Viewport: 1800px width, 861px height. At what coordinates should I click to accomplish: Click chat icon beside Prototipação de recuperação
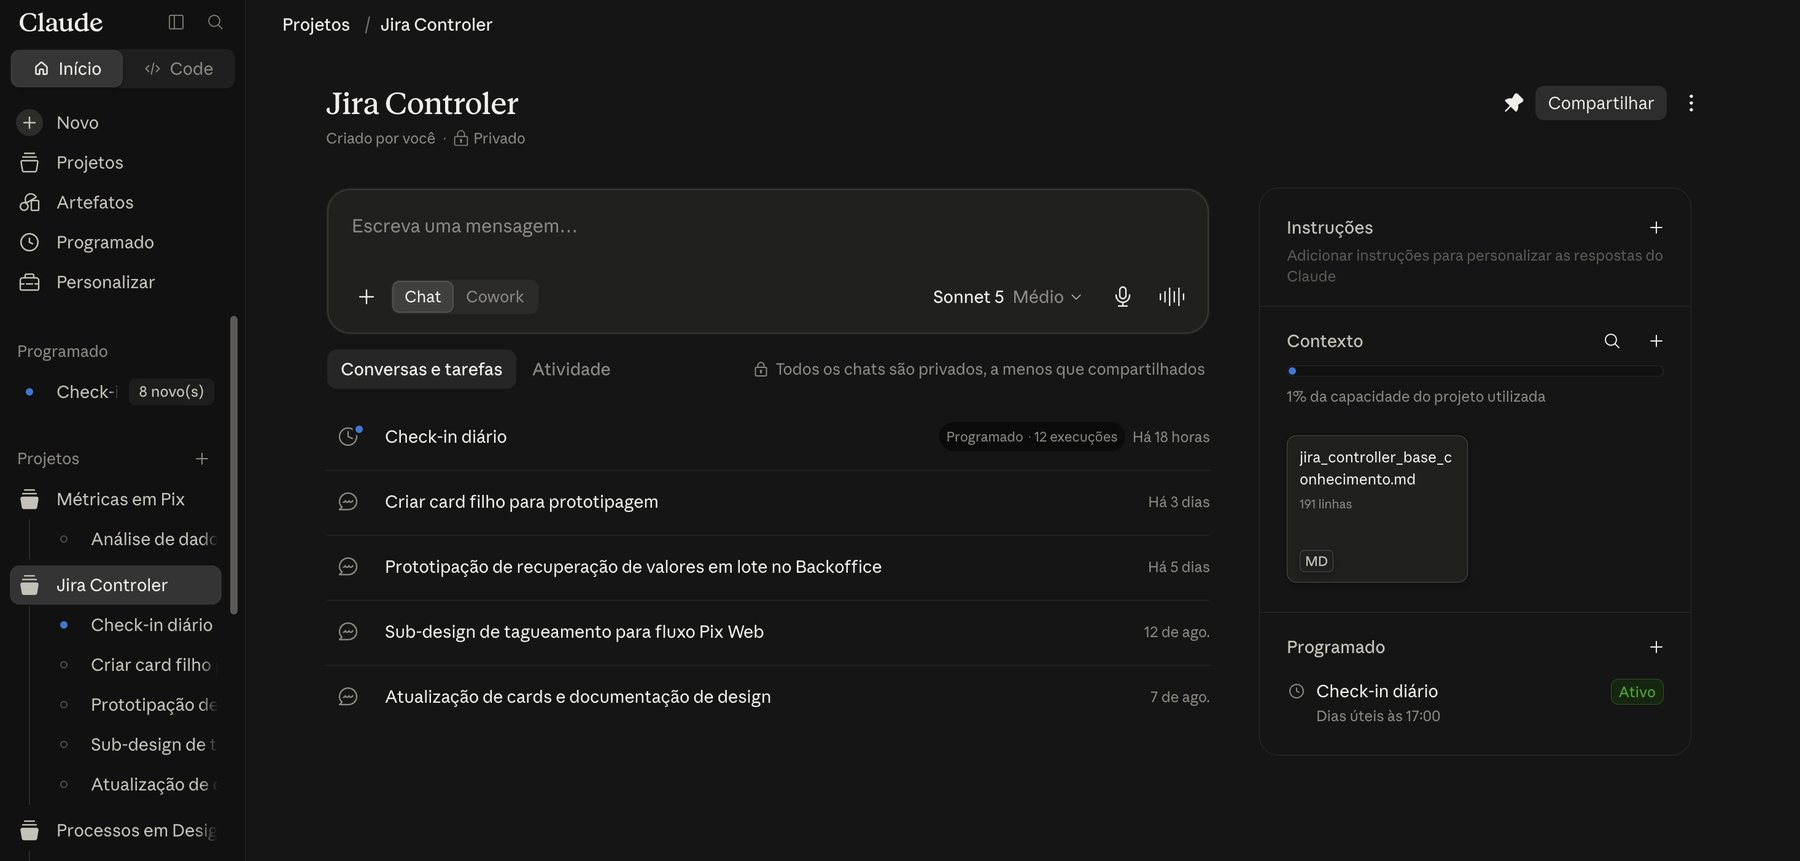pos(348,567)
